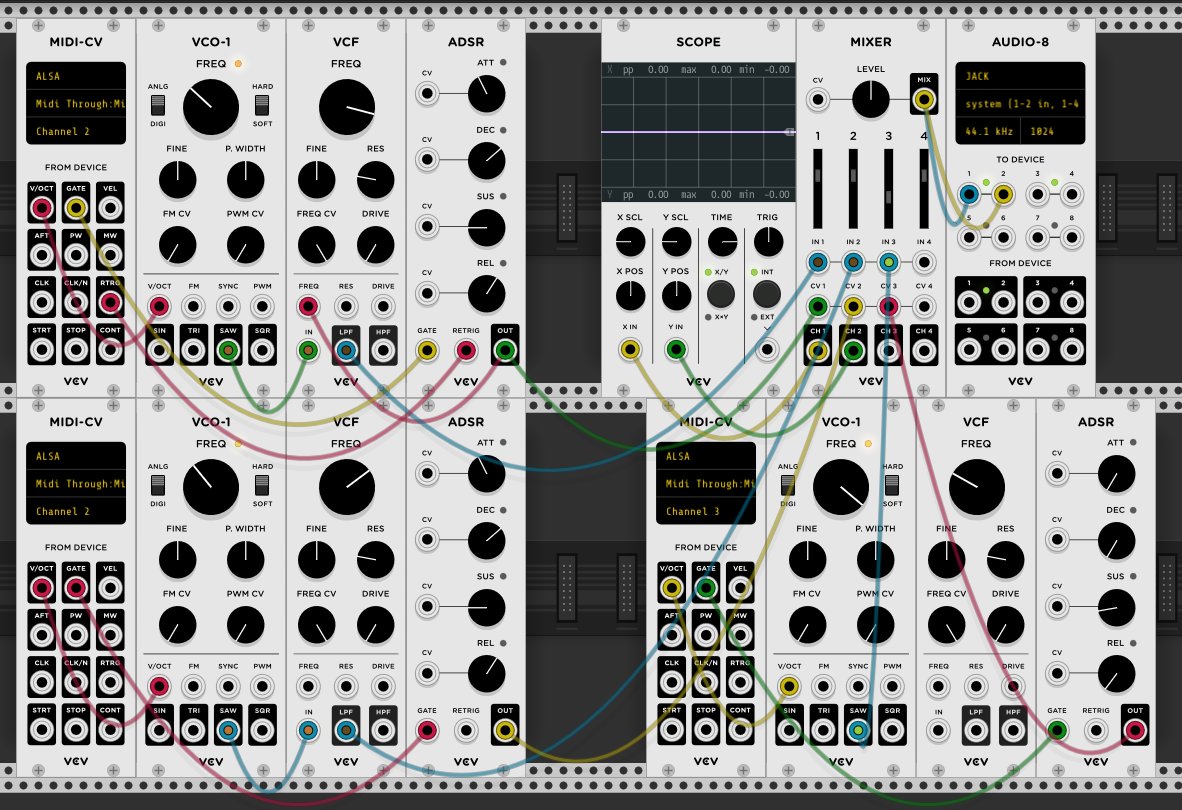Click the MIX output port on the MIXER
Viewport: 1182px width, 810px height.
[923, 99]
